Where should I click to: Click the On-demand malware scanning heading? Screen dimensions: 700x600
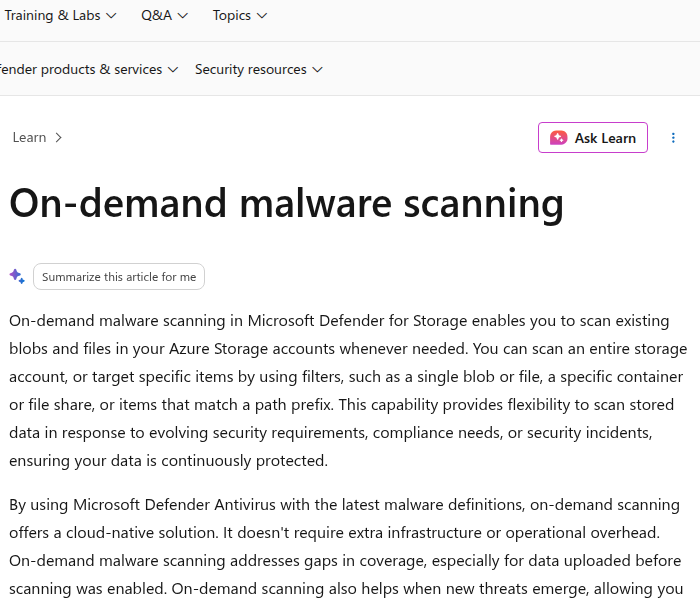tap(286, 203)
